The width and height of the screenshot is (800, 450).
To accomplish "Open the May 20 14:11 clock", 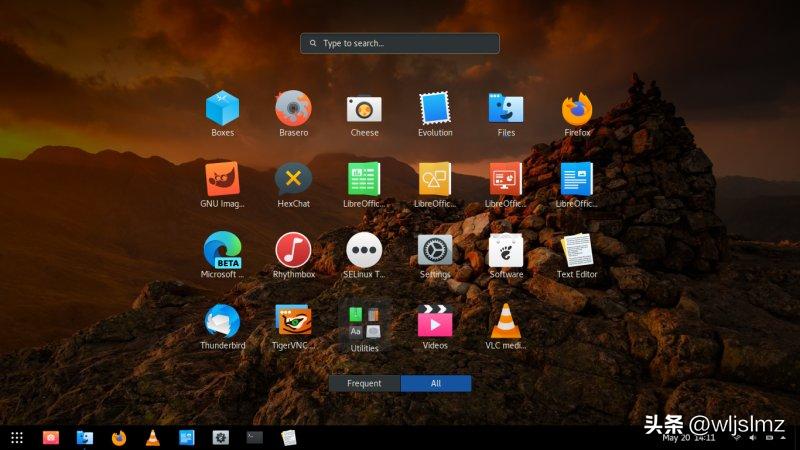I will (689, 438).
